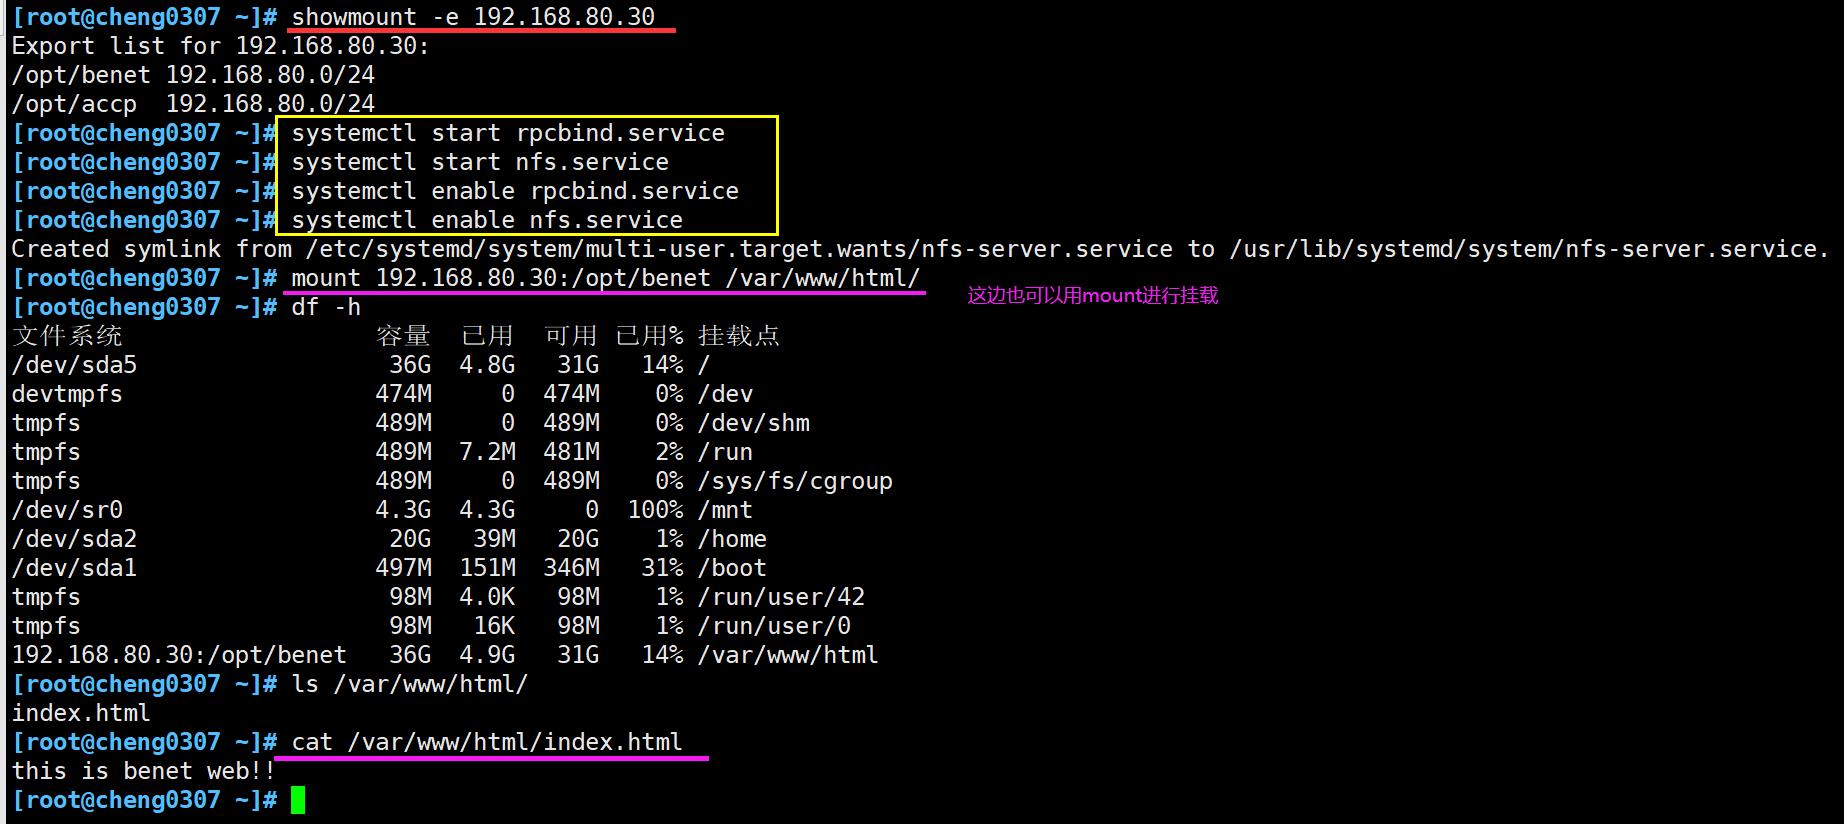
Task: Click the 文件系统 column header
Action: tap(67, 336)
